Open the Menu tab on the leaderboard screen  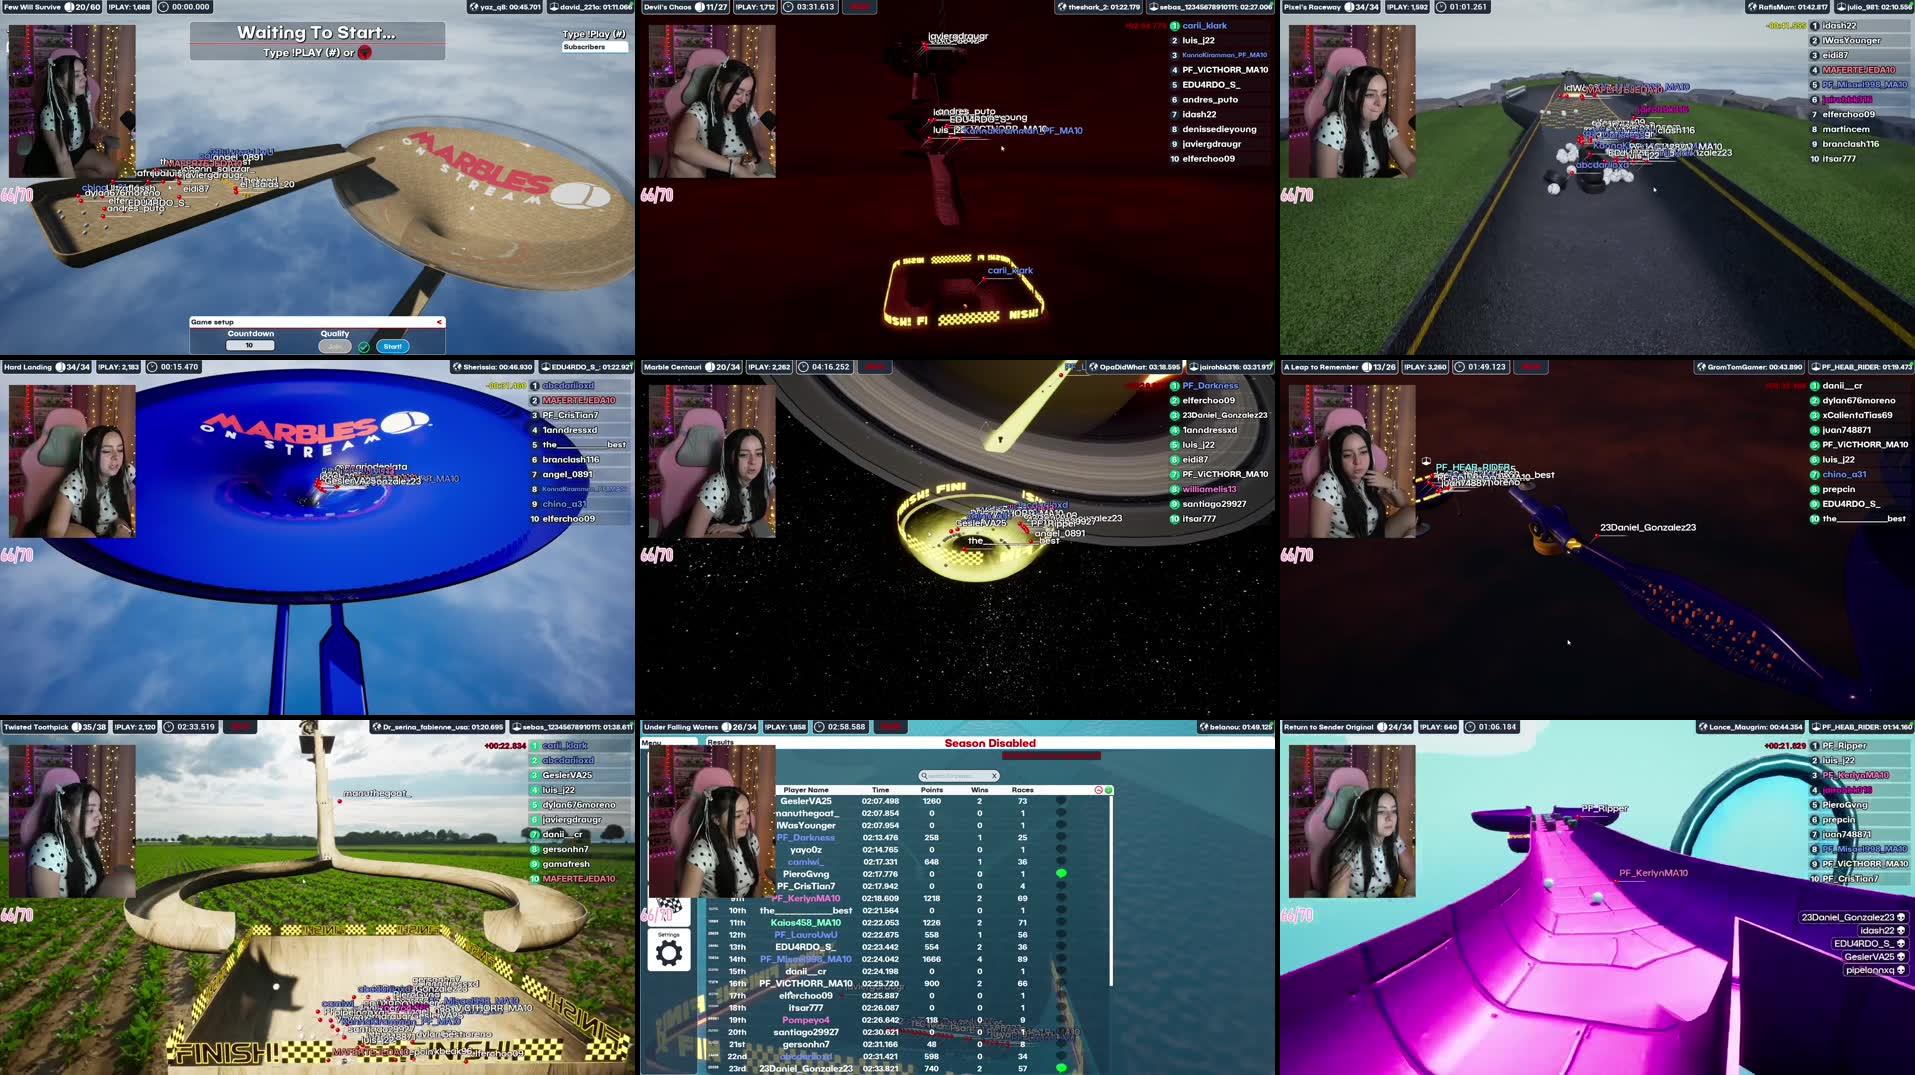click(651, 743)
